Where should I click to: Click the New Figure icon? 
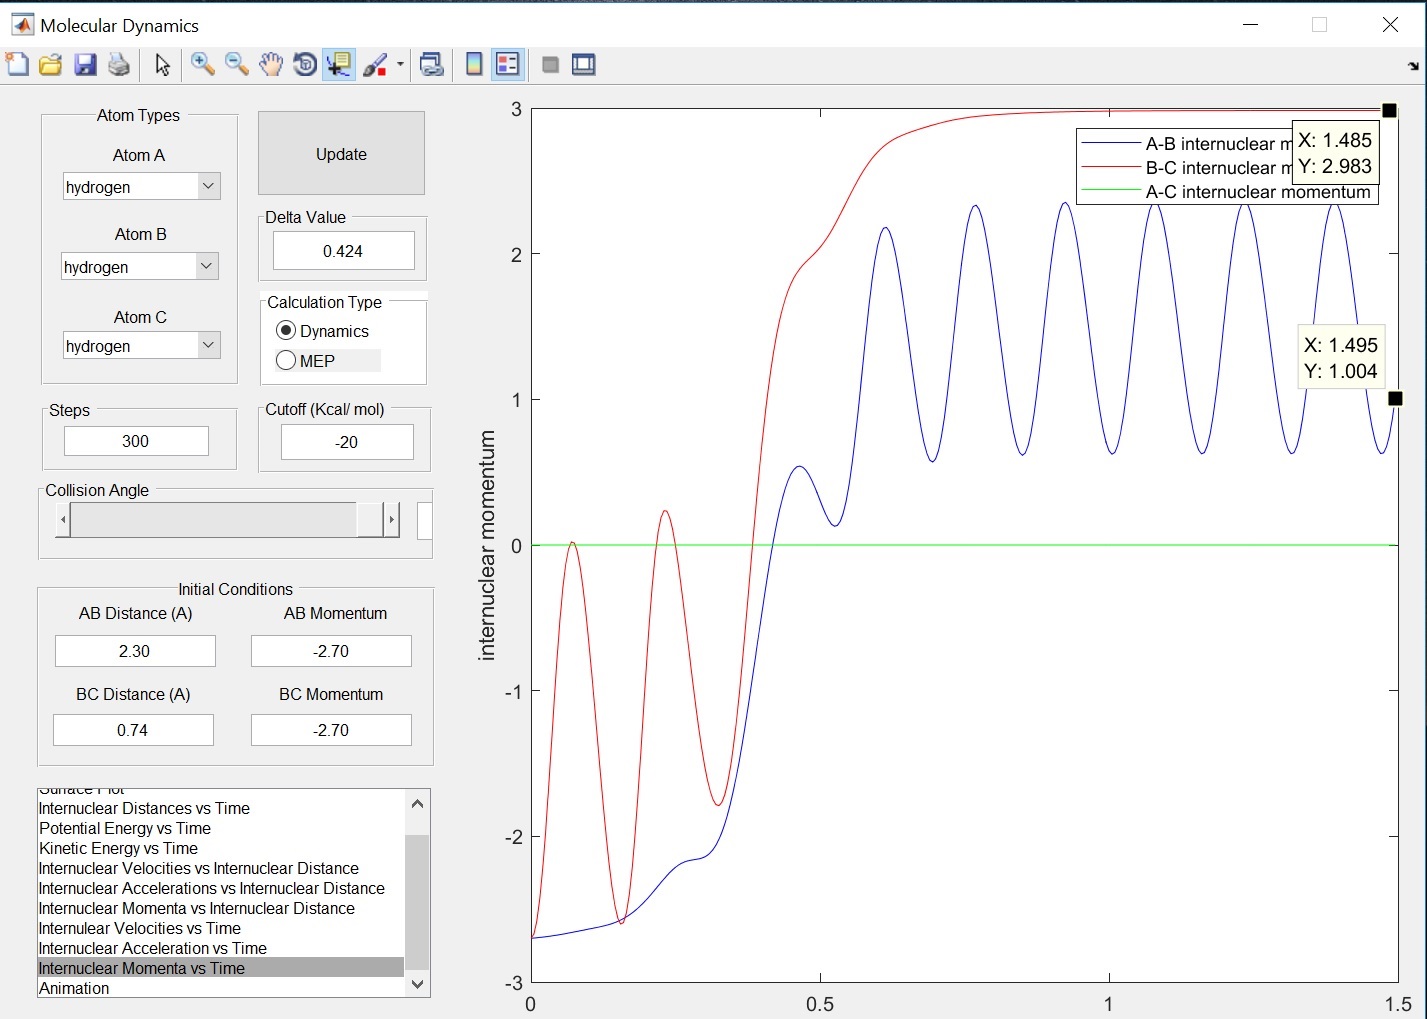[17, 65]
